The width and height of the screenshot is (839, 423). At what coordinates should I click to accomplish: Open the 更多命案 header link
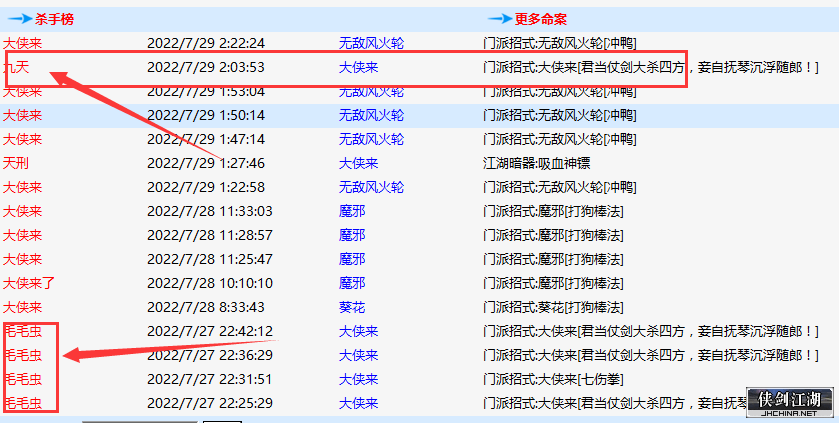coord(540,20)
